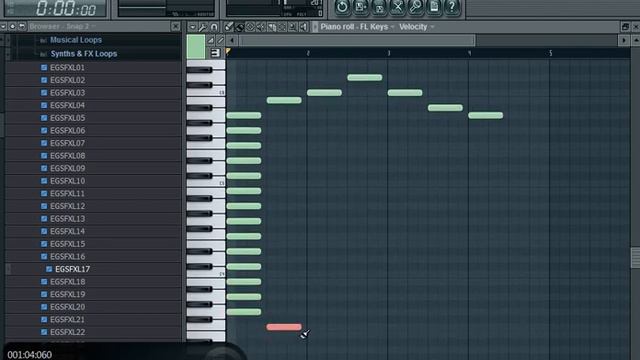
Task: Click the slide note icon beside color square
Action: coord(220,40)
